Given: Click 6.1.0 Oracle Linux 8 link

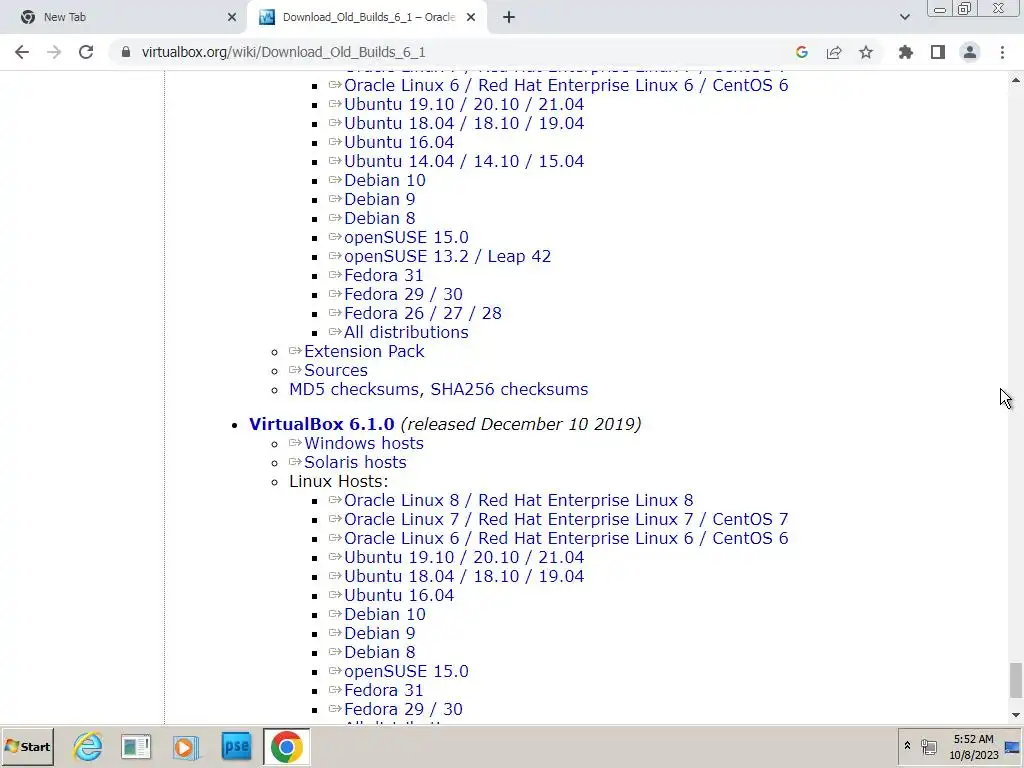Looking at the screenshot, I should click(x=519, y=500).
